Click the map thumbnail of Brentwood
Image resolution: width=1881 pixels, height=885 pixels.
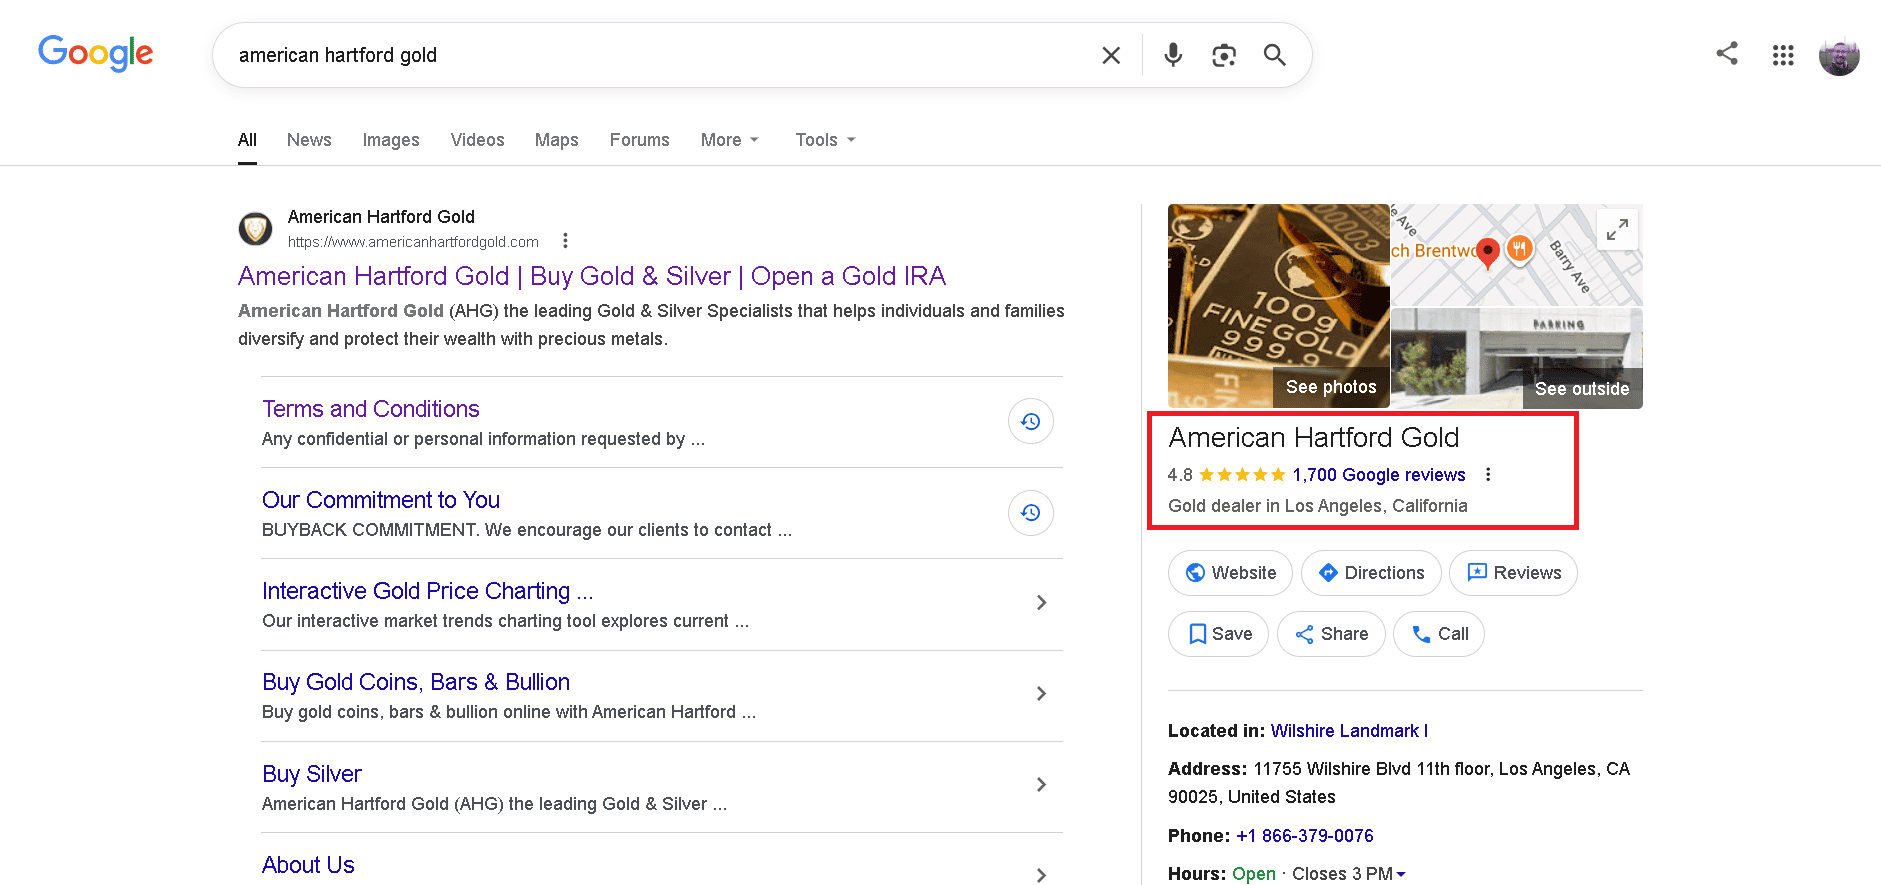[x=1516, y=255]
